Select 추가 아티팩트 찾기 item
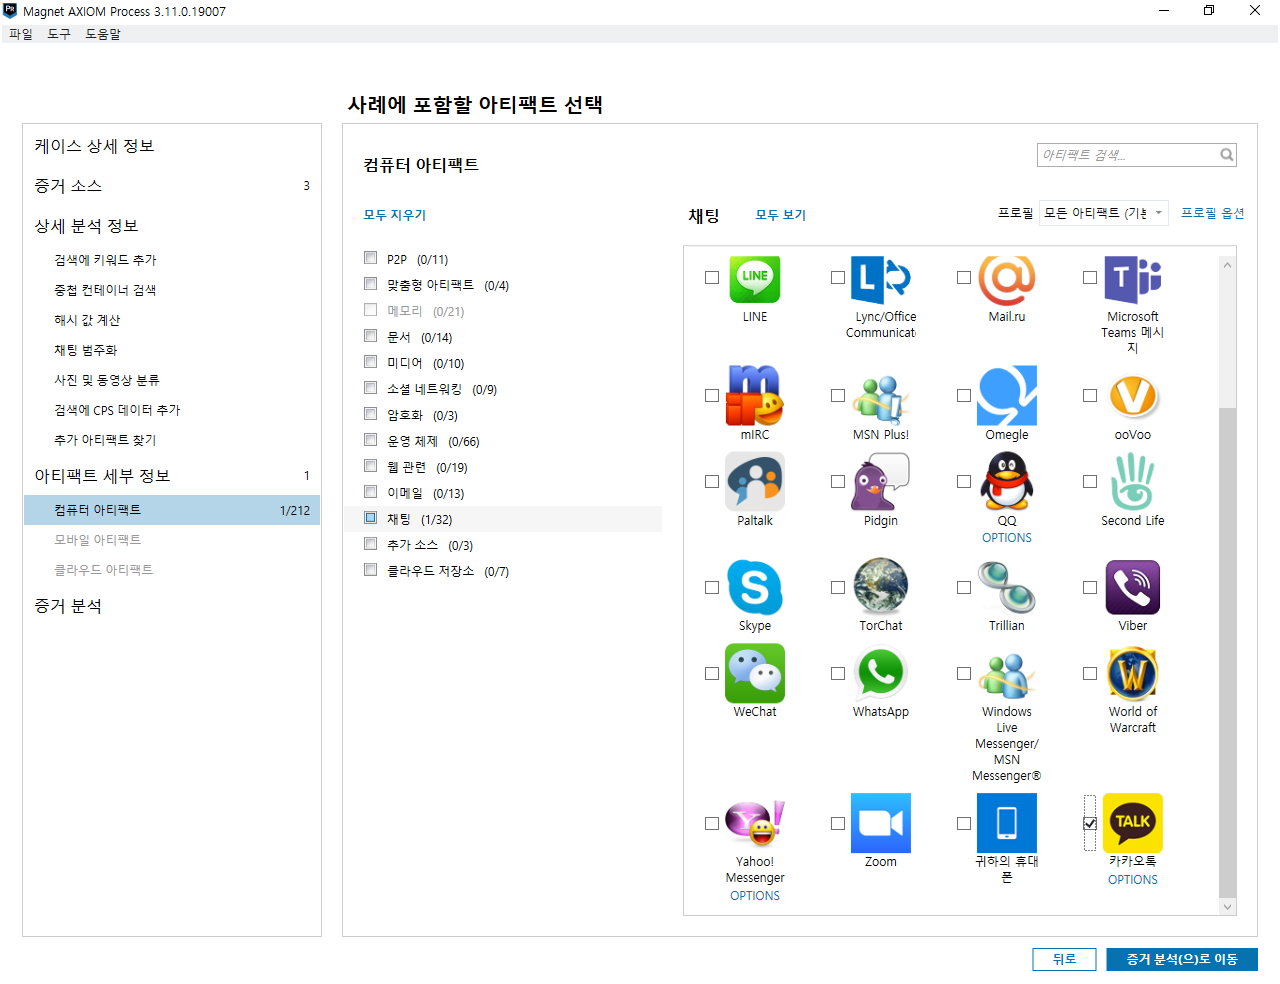 105,440
